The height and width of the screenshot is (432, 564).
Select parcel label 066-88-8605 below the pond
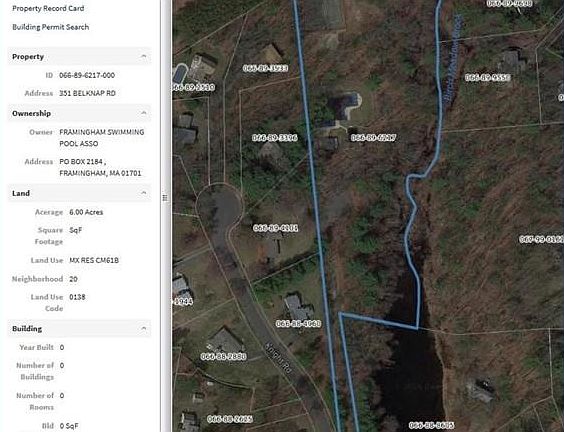432,426
